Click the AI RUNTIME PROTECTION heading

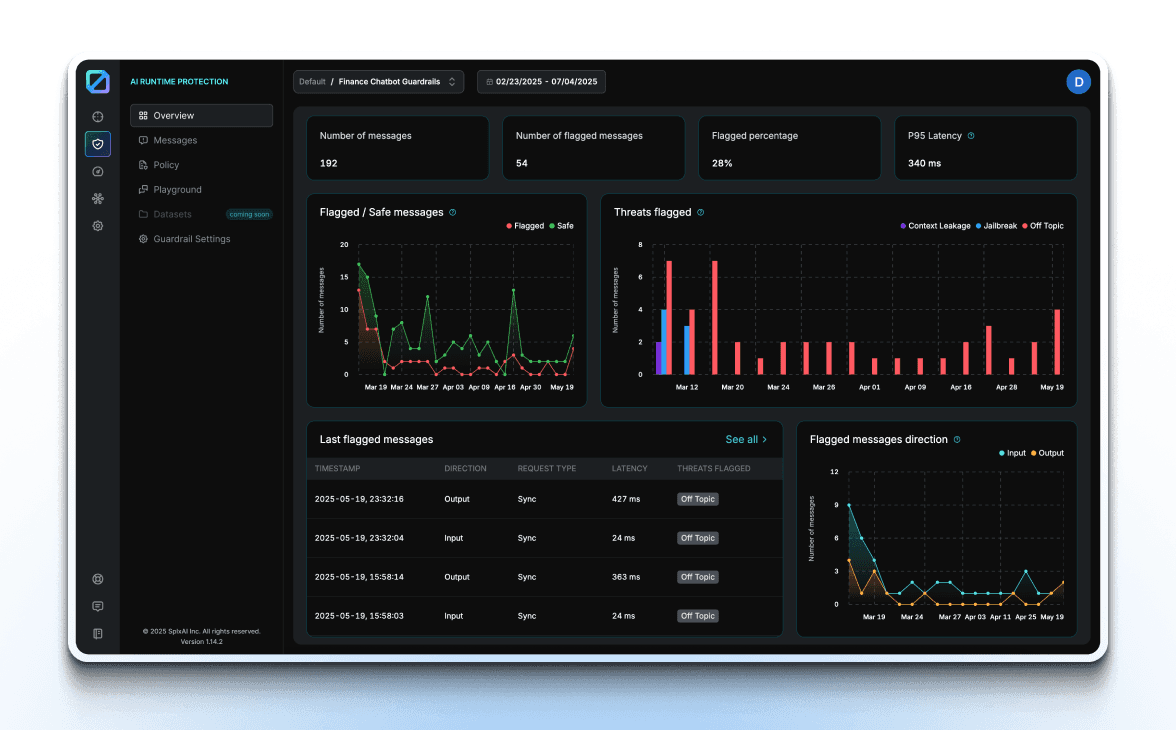tap(179, 82)
